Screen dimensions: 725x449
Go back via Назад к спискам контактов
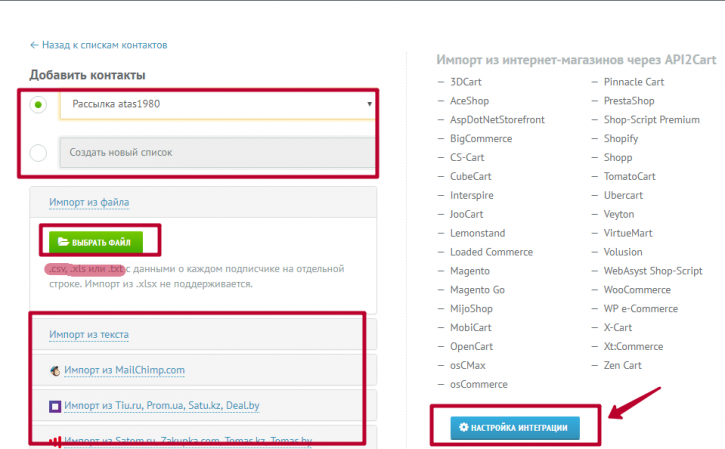(x=104, y=45)
